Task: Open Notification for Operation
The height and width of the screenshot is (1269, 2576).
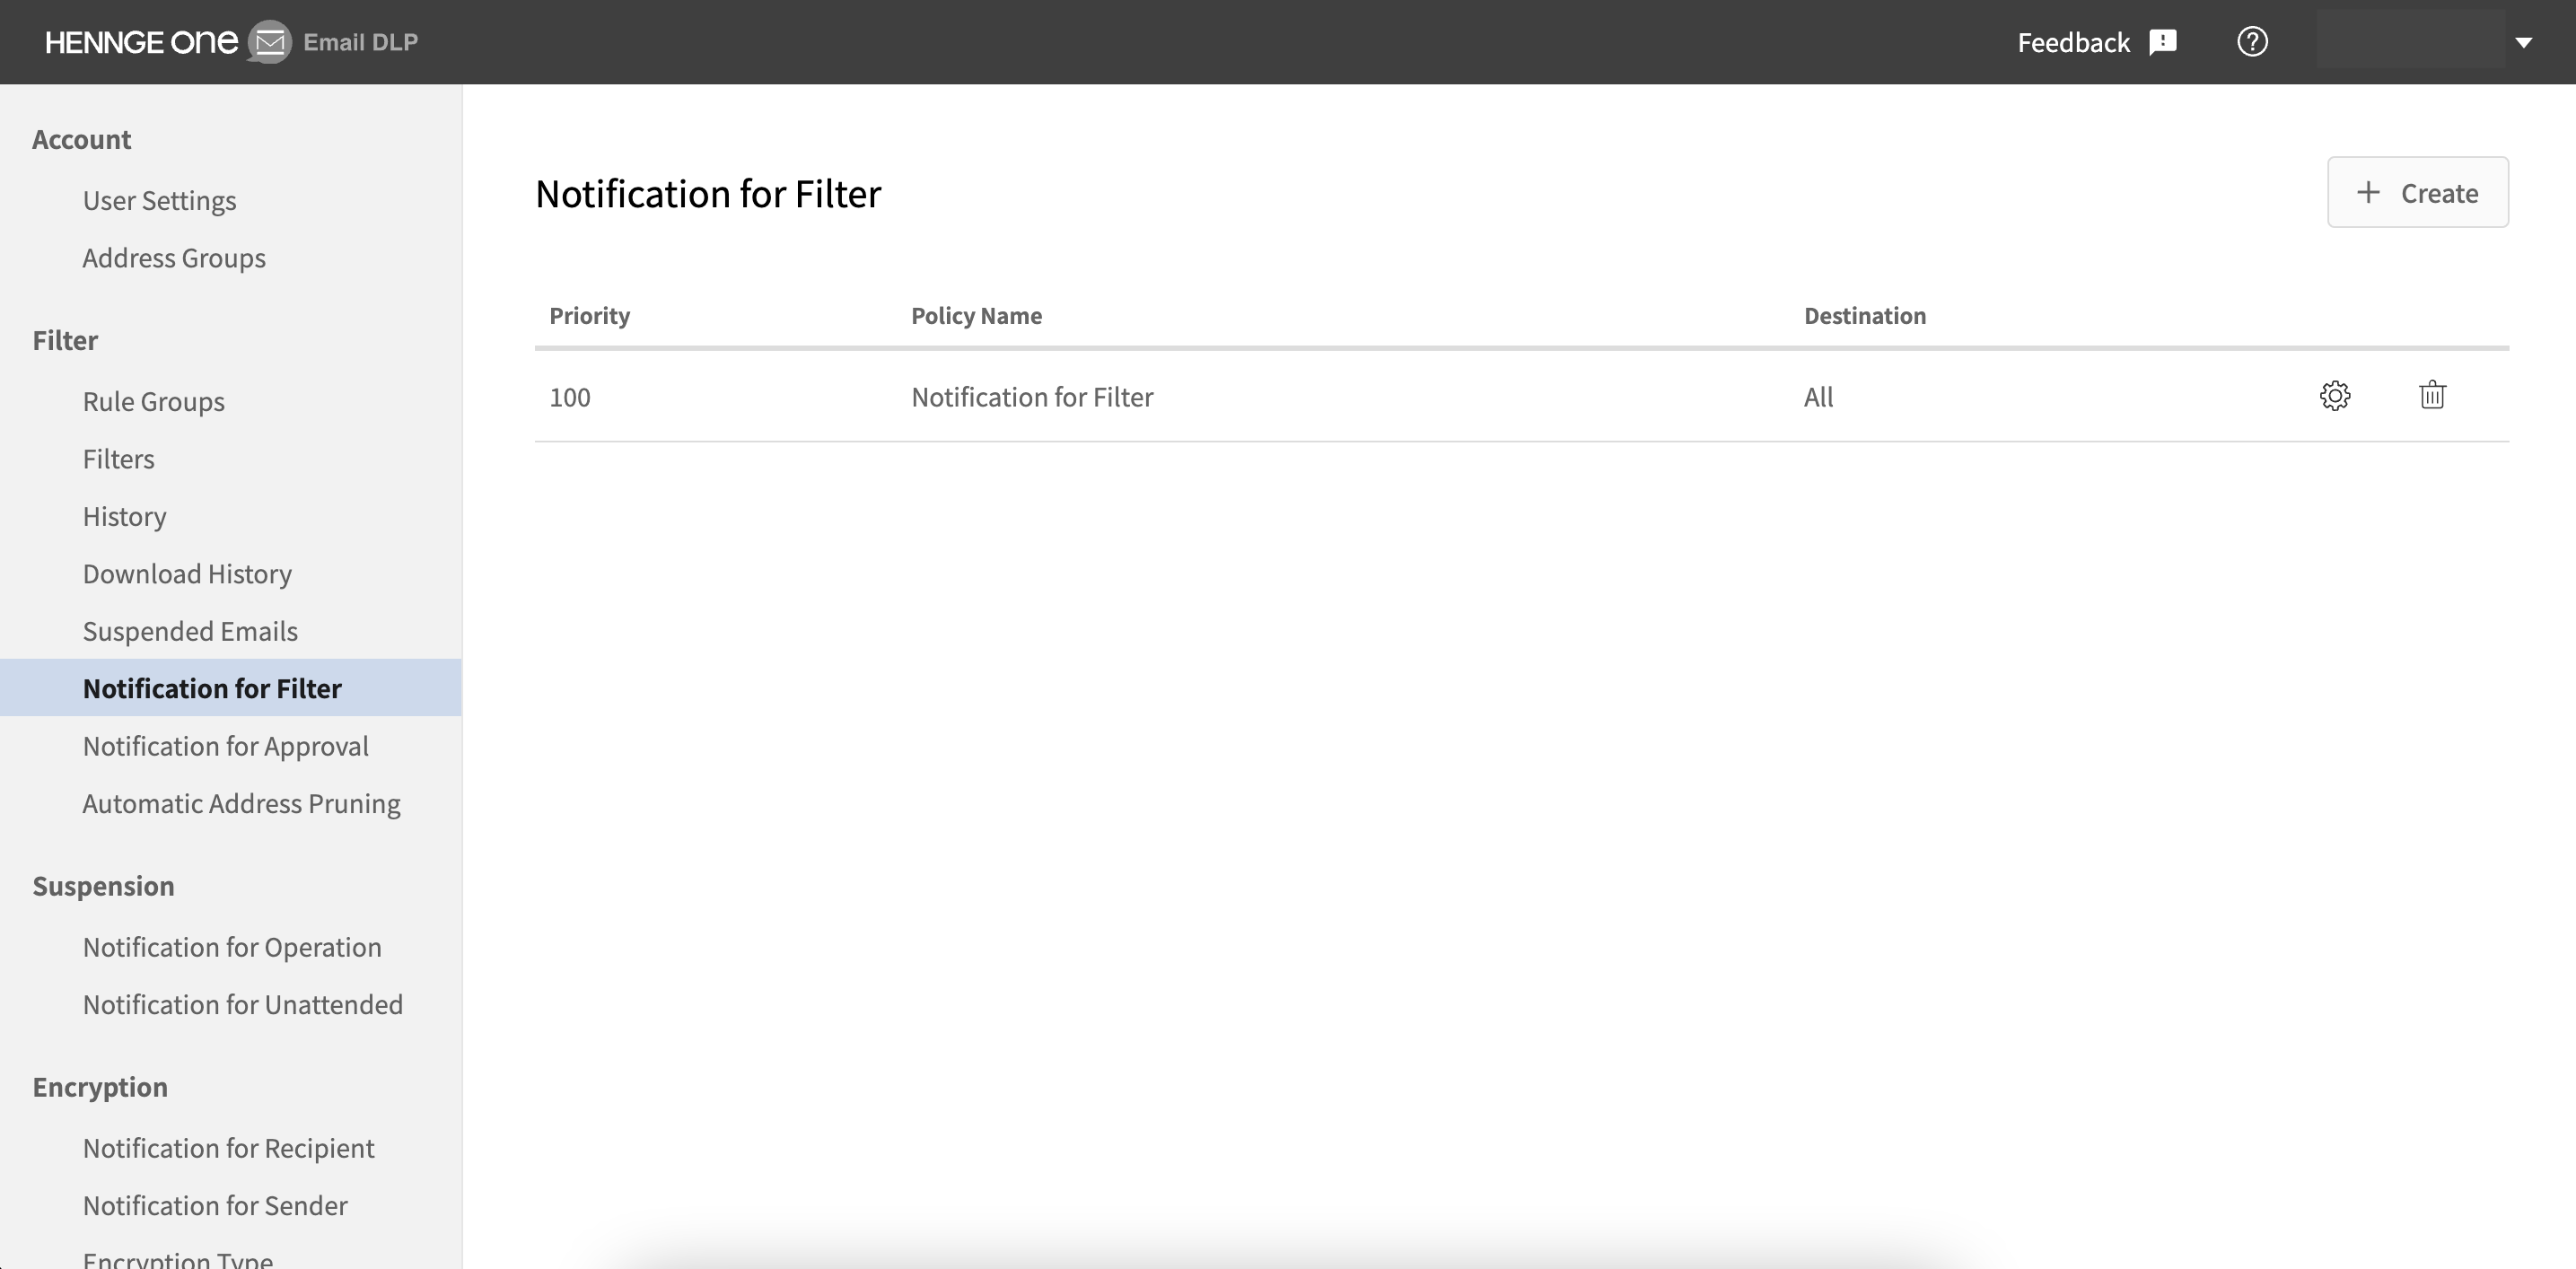Action: 232,947
